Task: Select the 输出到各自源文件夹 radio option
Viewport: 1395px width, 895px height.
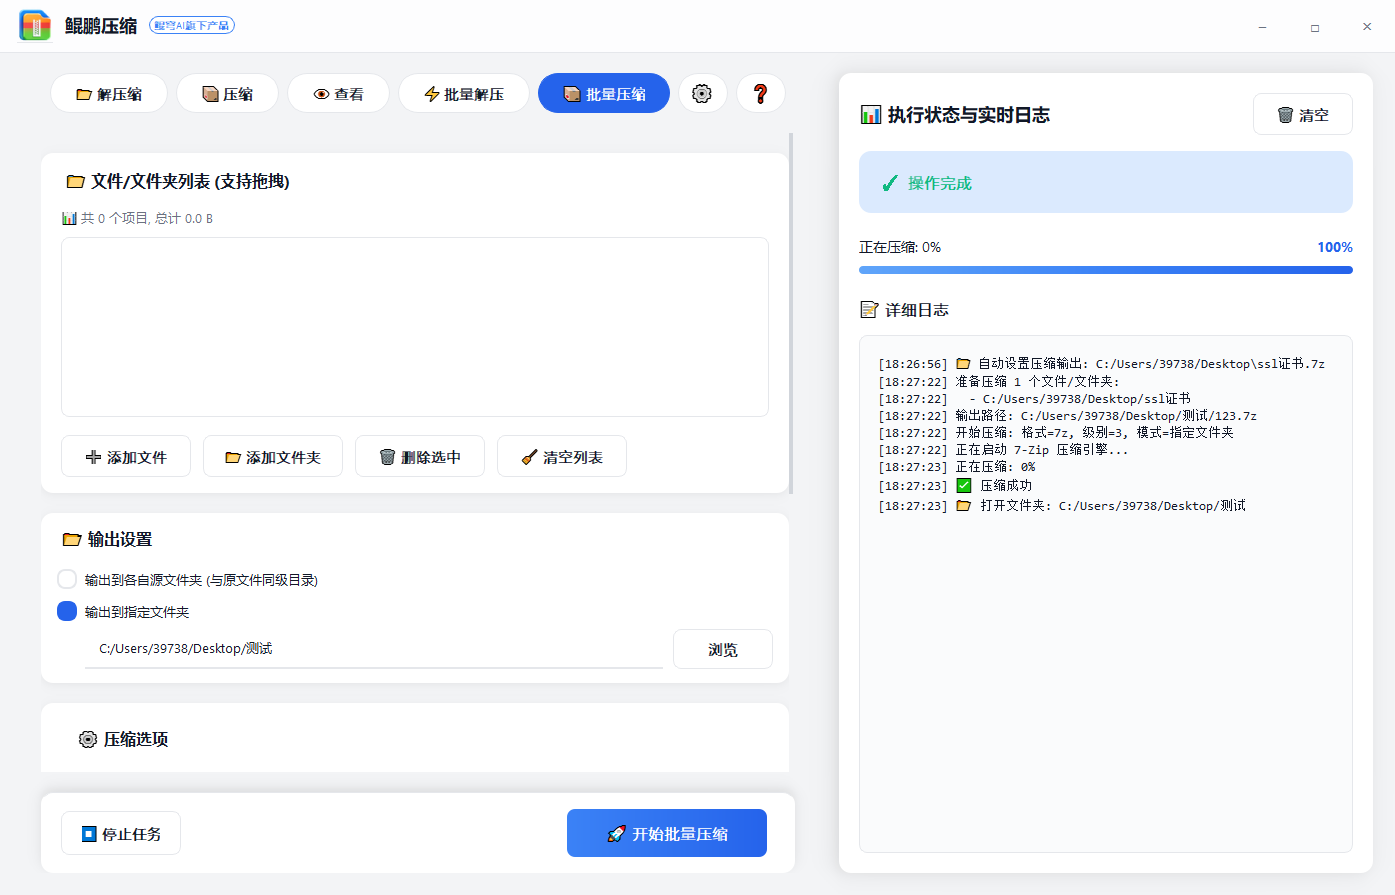Action: (x=66, y=578)
